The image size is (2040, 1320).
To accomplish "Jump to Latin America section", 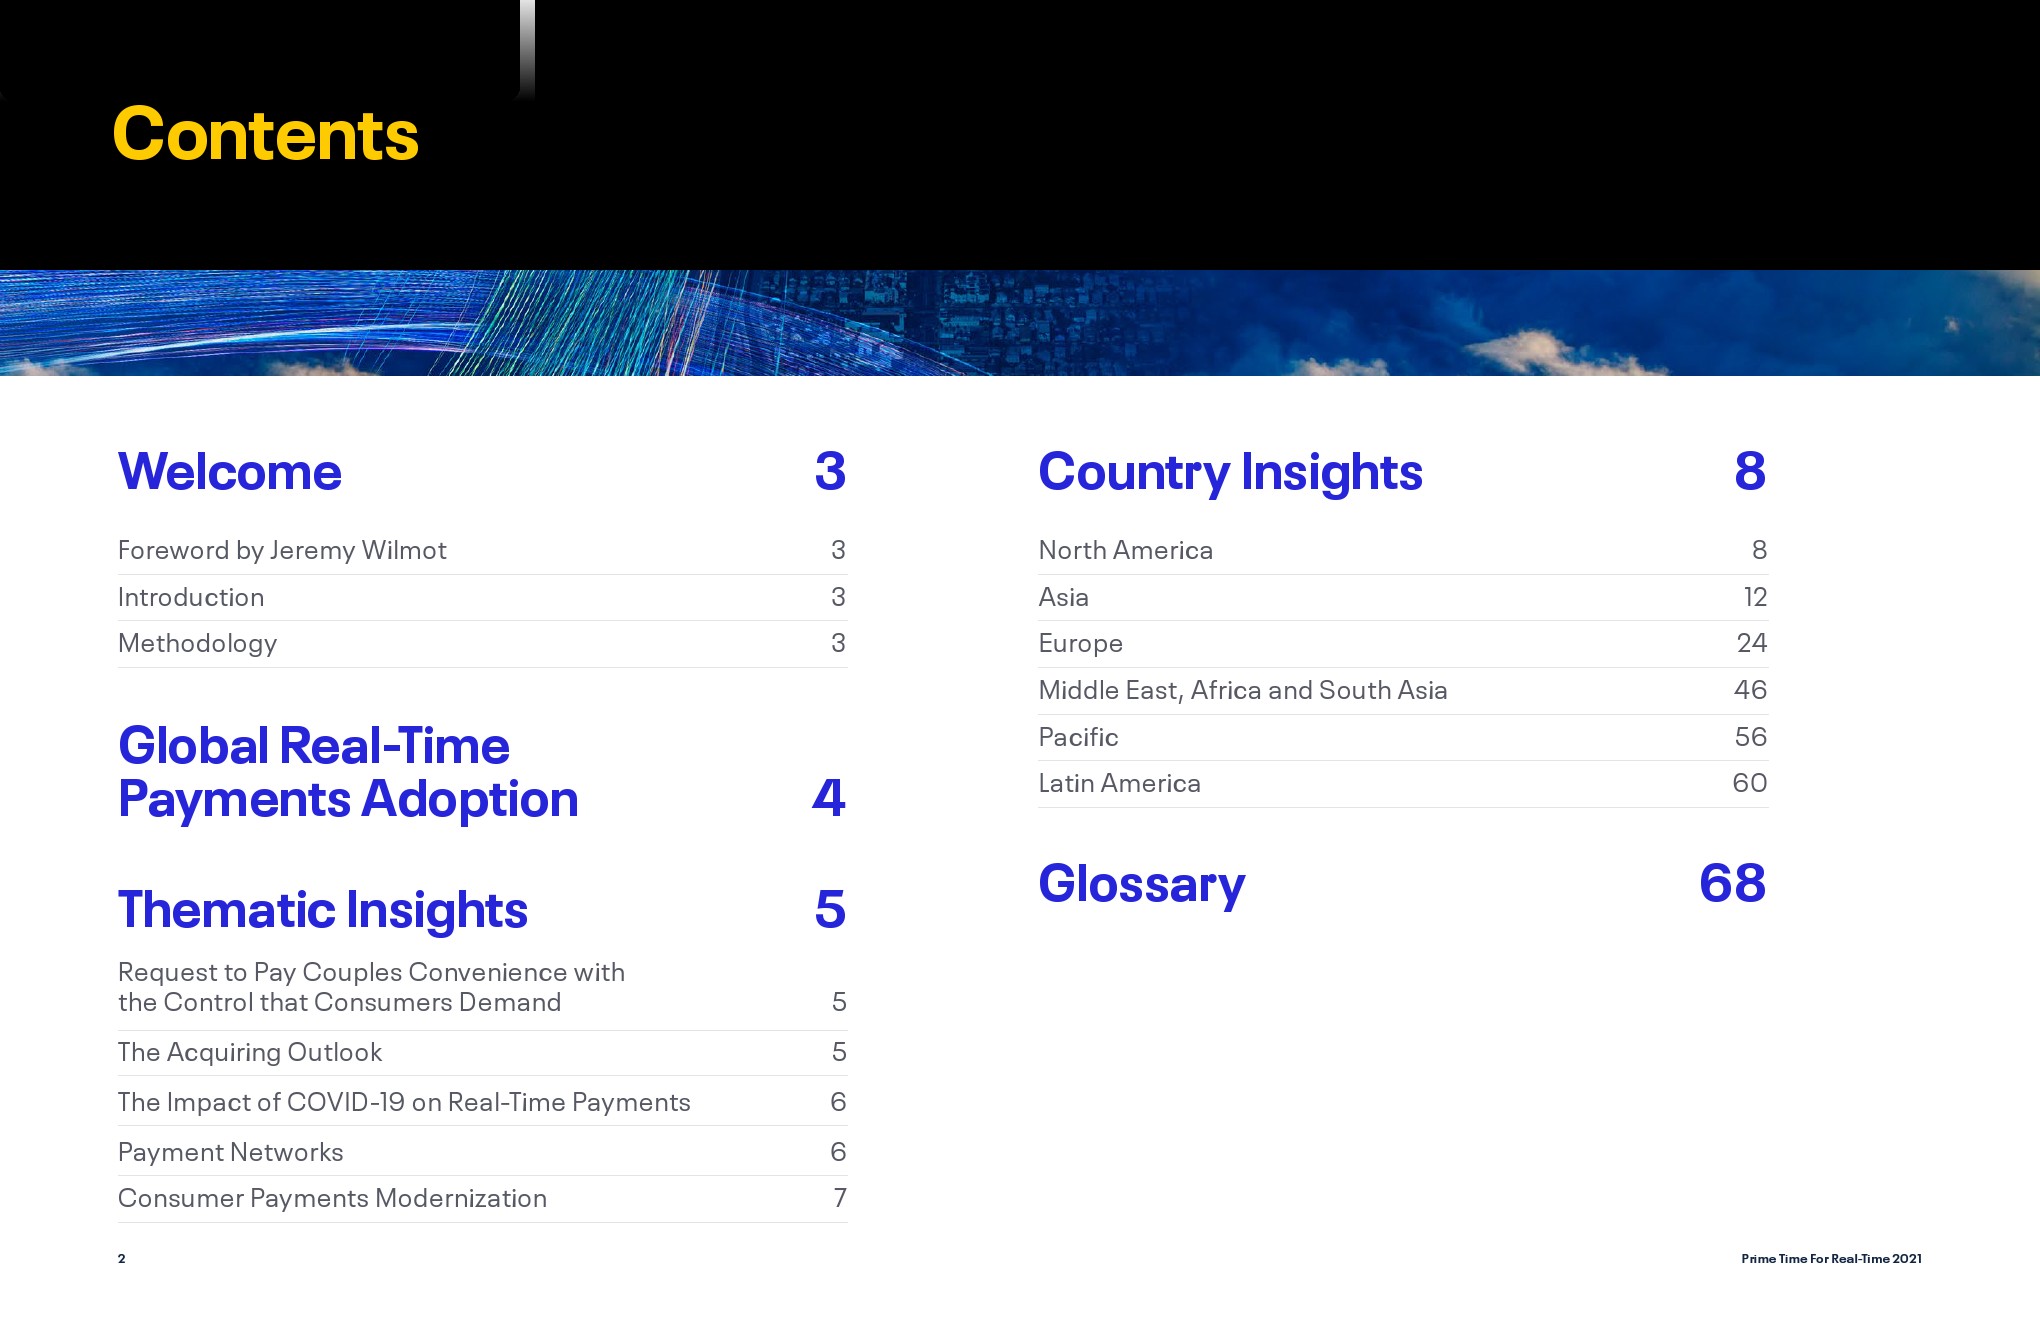I will pyautogui.click(x=1119, y=783).
